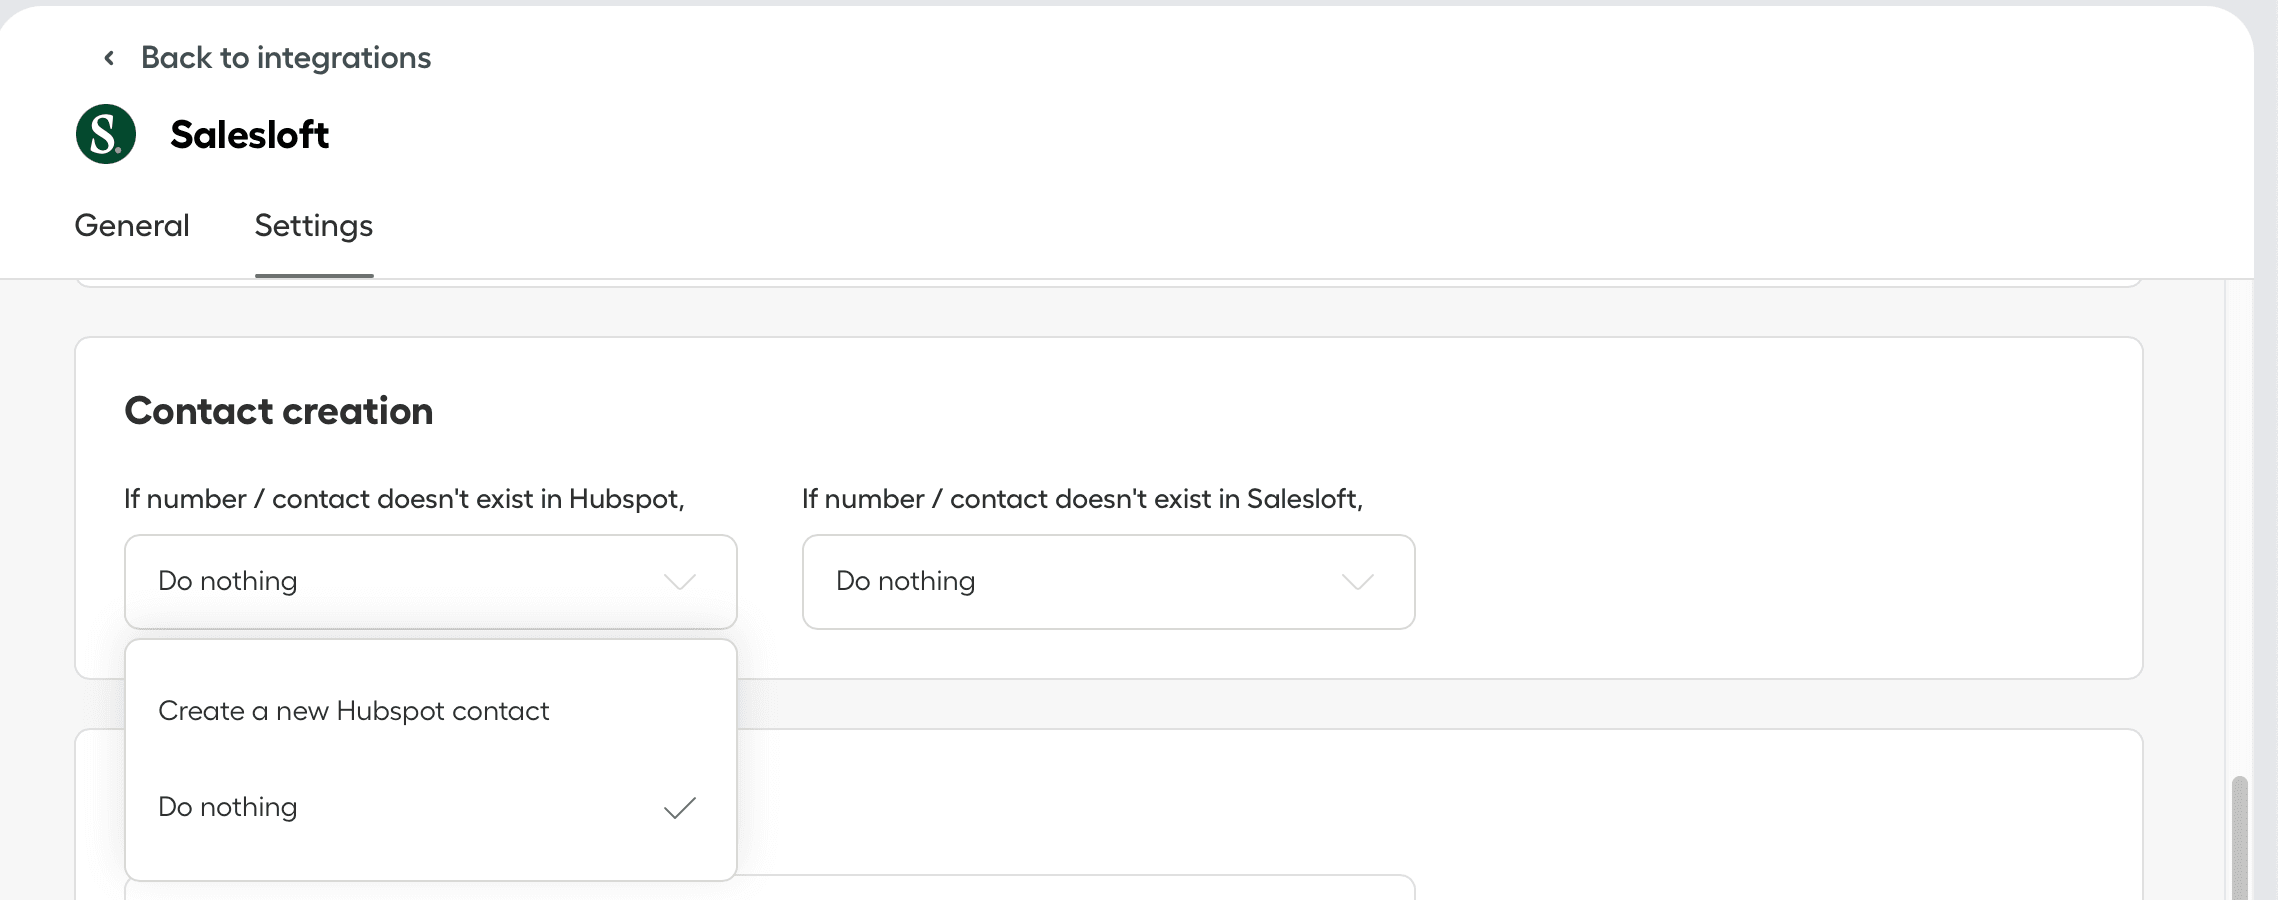Go back to integrations link
The width and height of the screenshot is (2278, 900).
285,58
